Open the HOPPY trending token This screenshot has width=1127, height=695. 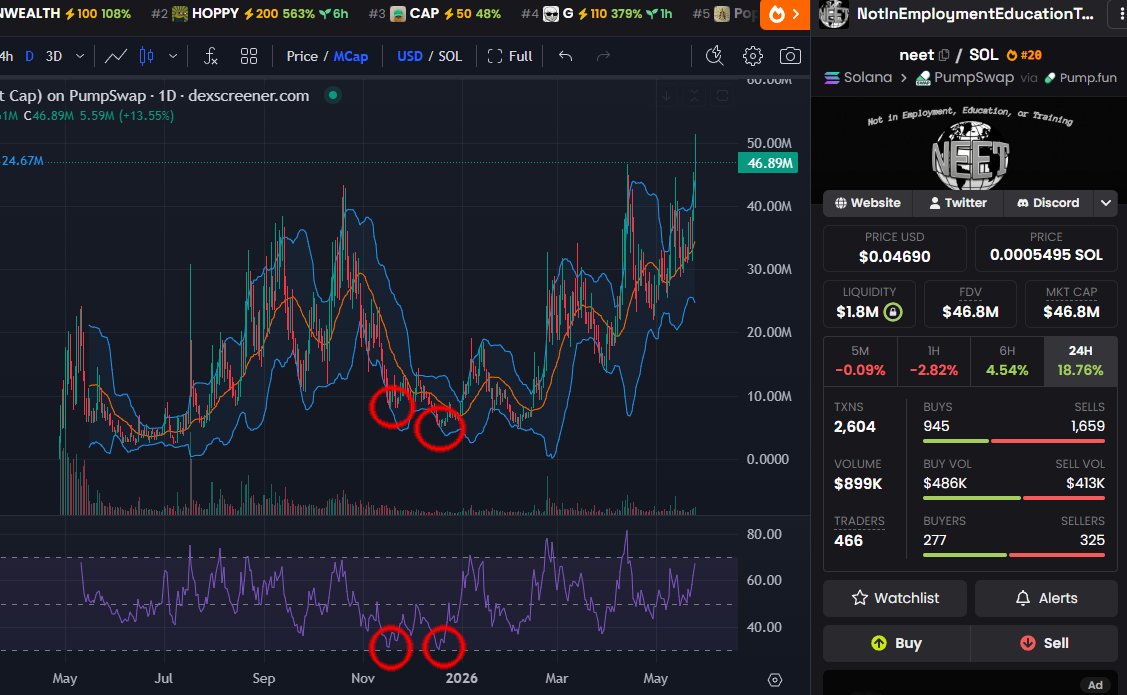[x=251, y=14]
